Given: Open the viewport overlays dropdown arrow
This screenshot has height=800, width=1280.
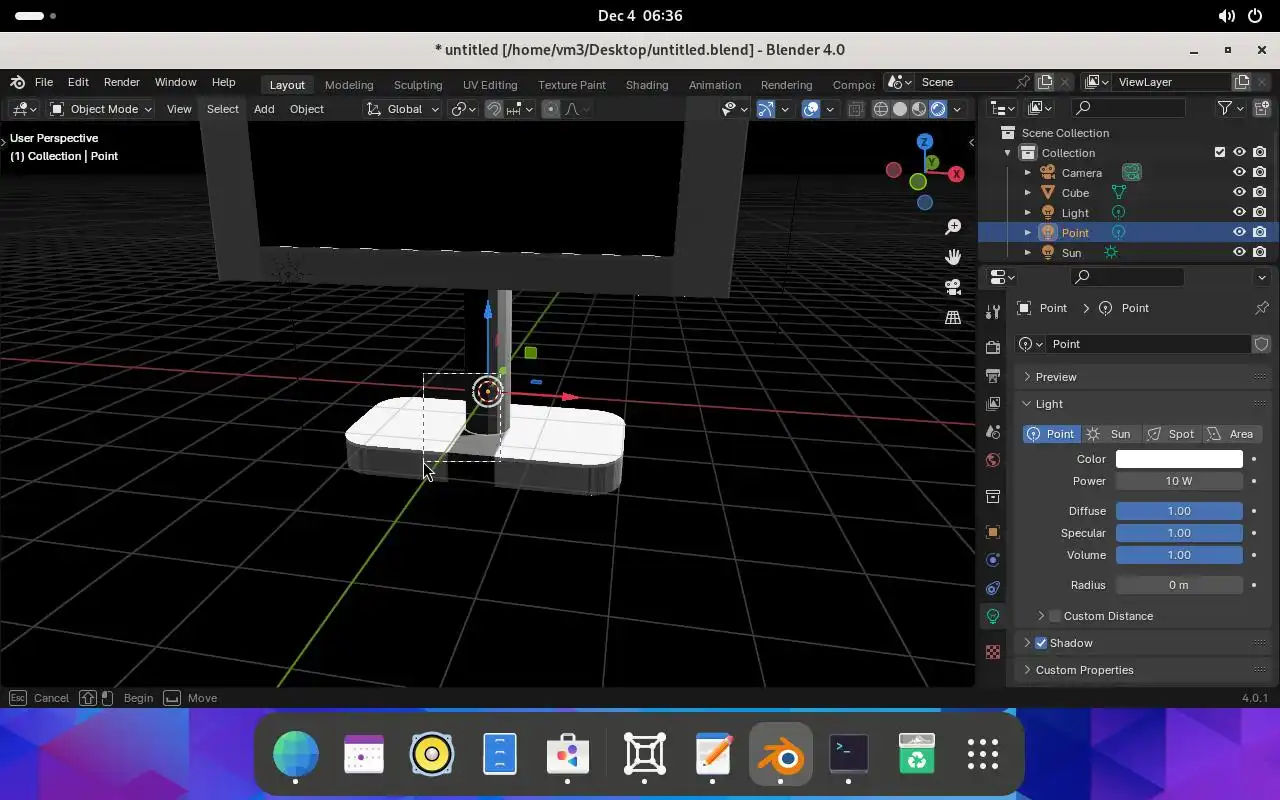Looking at the screenshot, I should pyautogui.click(x=830, y=109).
